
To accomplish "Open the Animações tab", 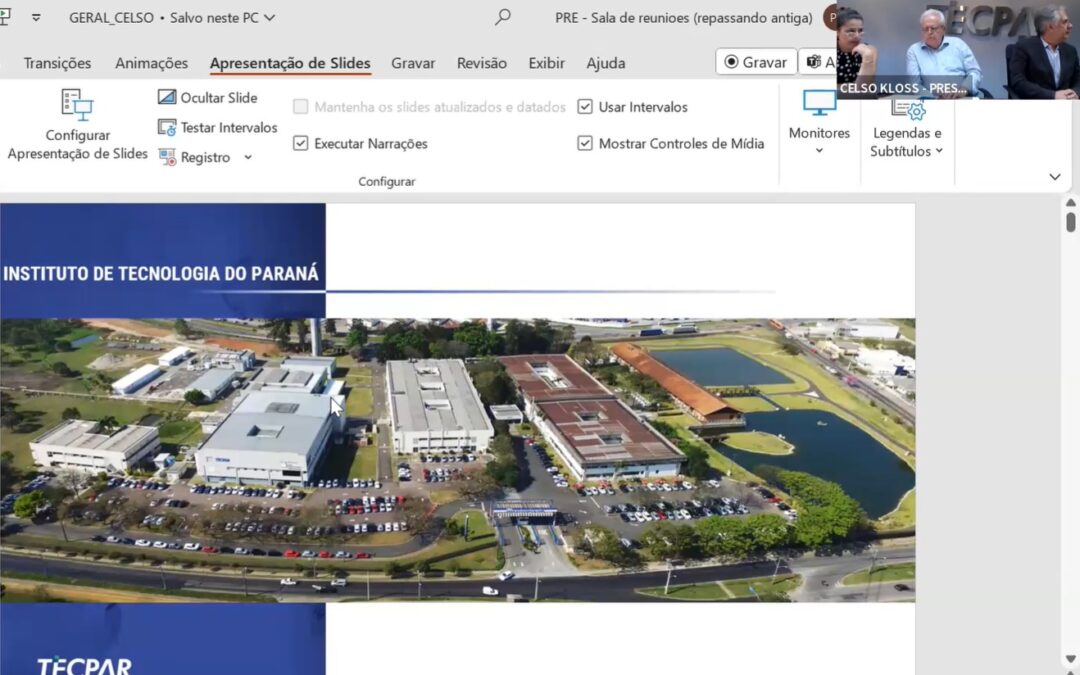I will tap(152, 63).
